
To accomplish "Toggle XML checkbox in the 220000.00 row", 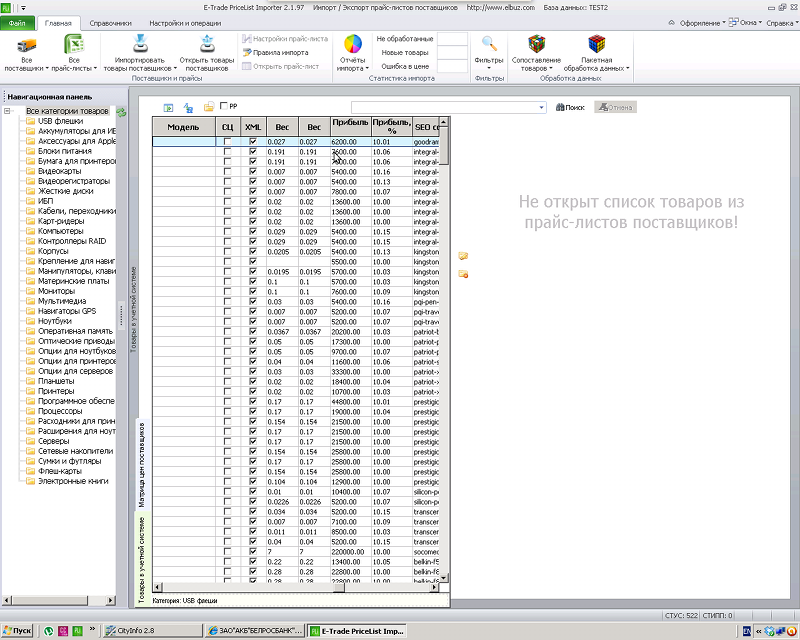I will point(253,551).
